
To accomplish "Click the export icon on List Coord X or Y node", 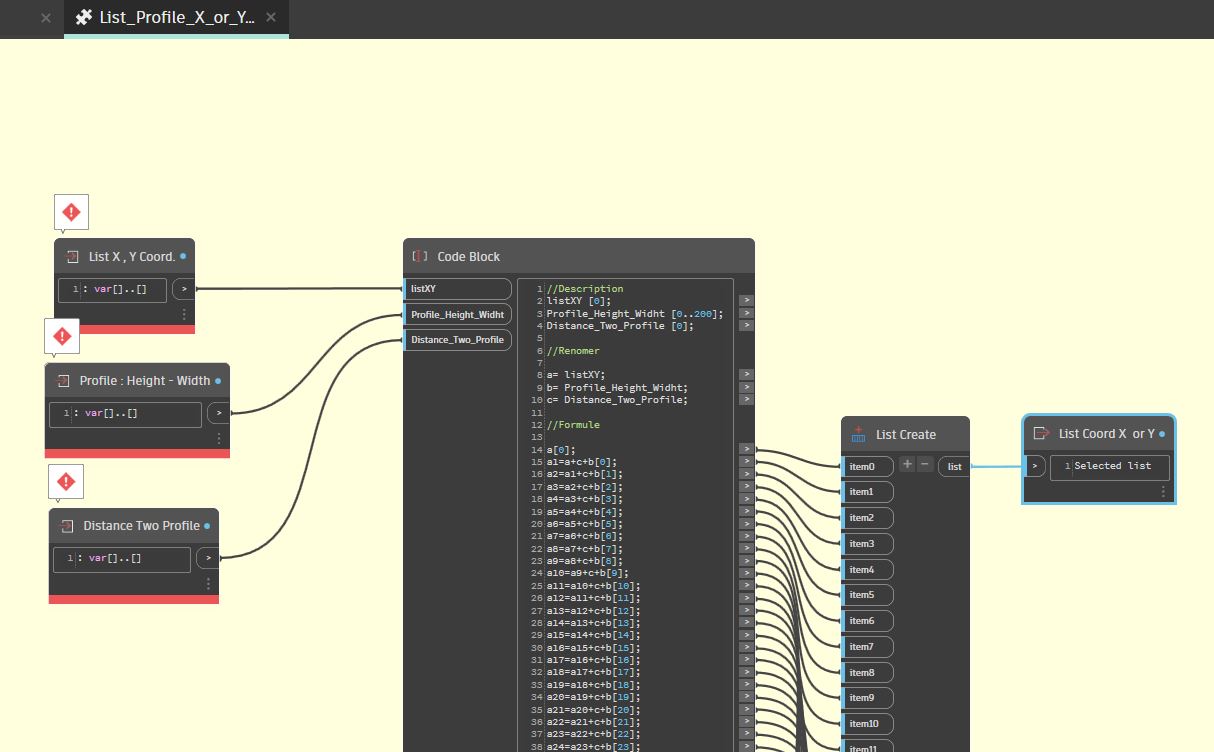I will click(x=1041, y=434).
